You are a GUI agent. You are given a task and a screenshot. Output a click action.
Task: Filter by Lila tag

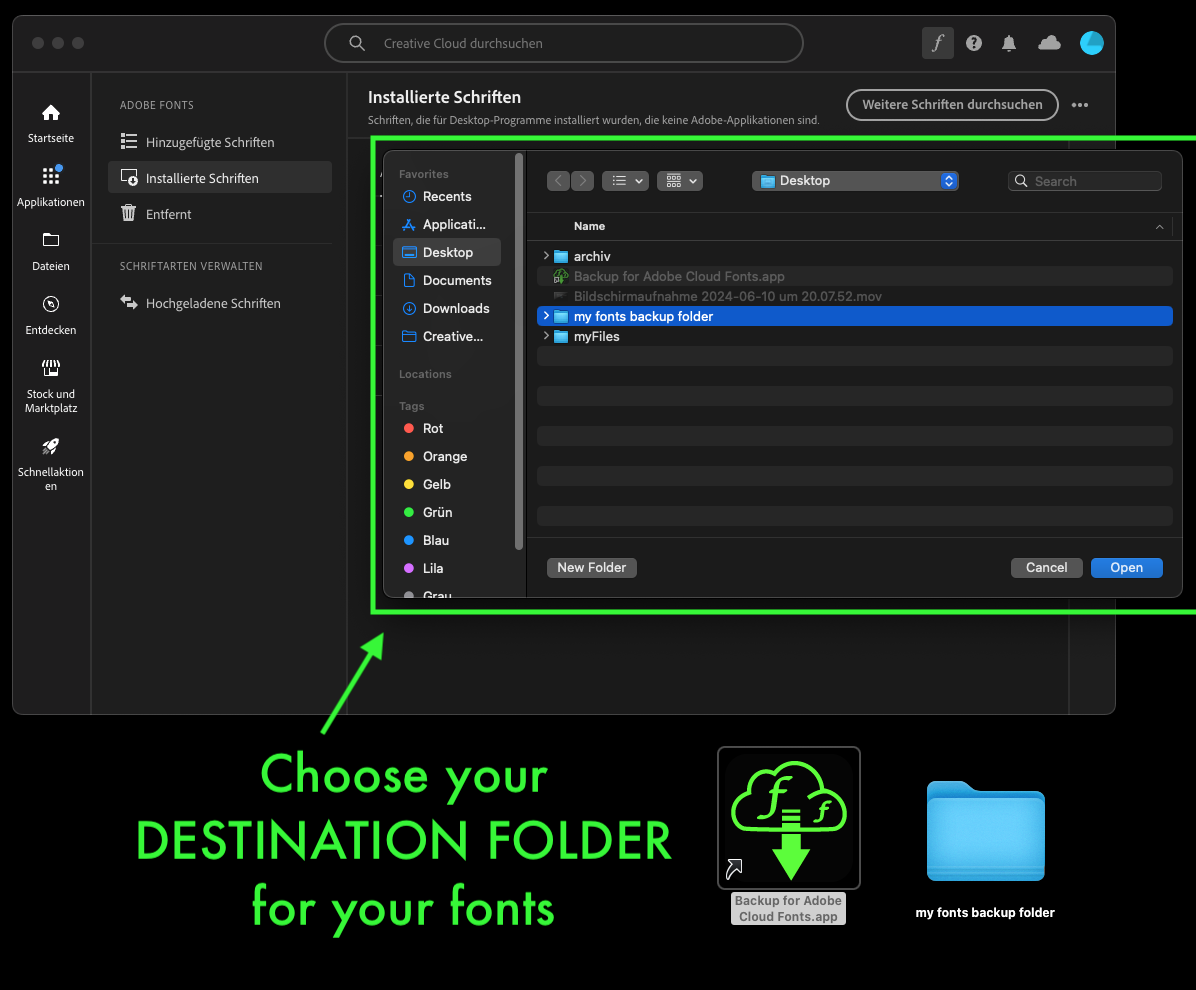coord(447,568)
